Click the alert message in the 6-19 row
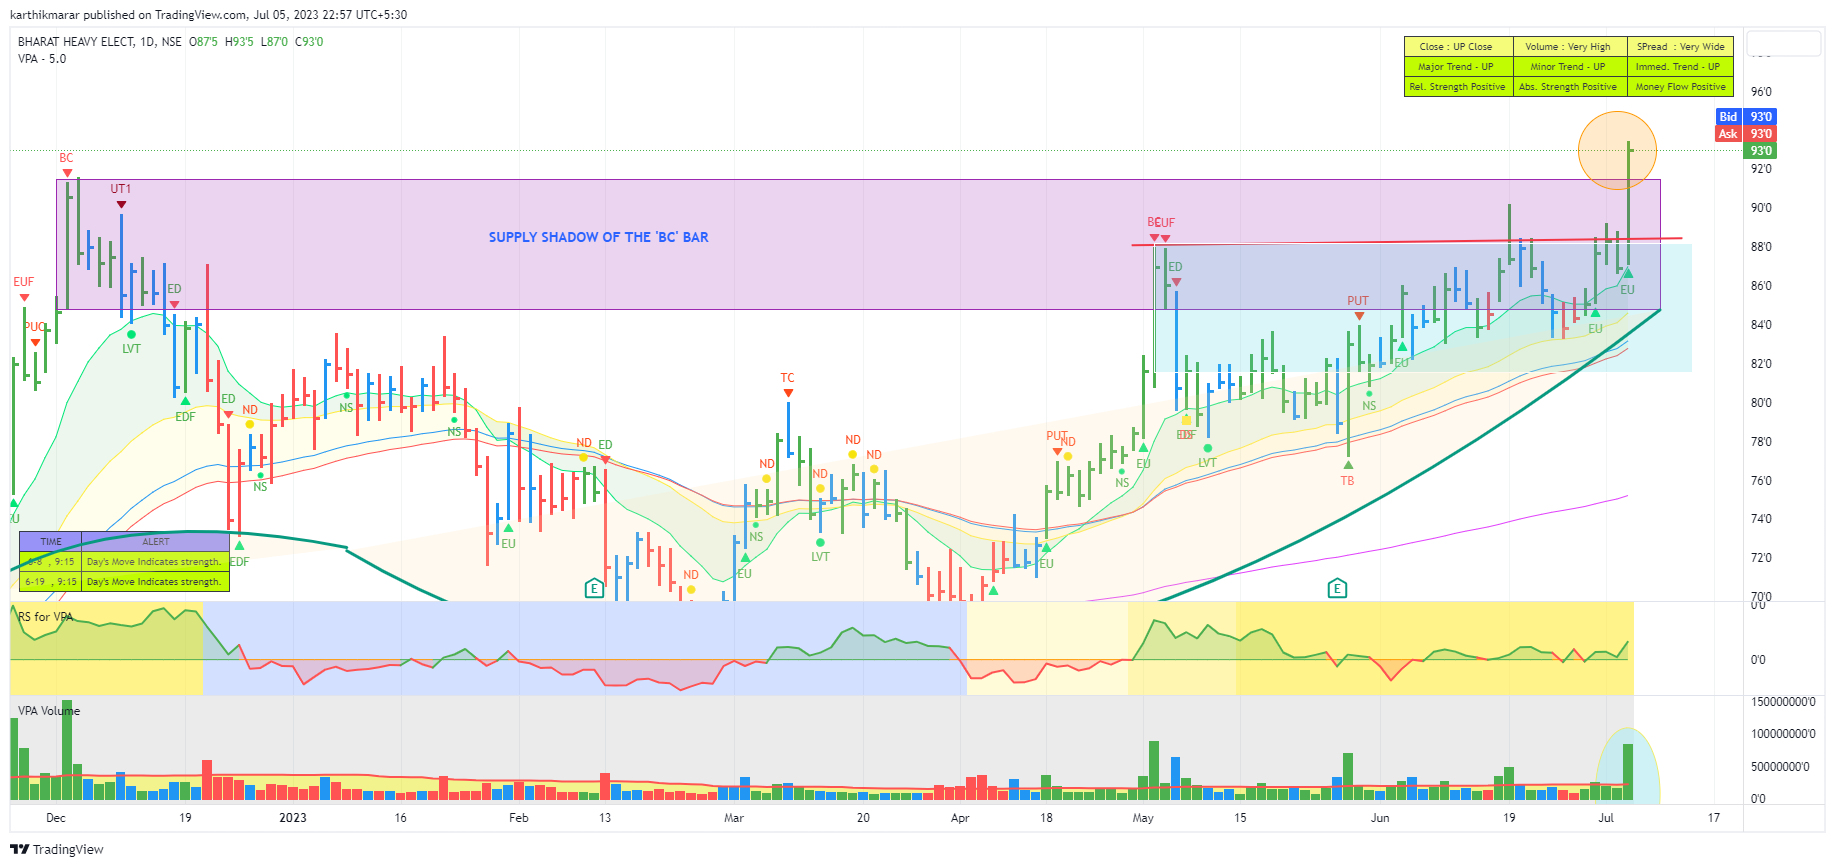The image size is (1835, 867). 154,582
